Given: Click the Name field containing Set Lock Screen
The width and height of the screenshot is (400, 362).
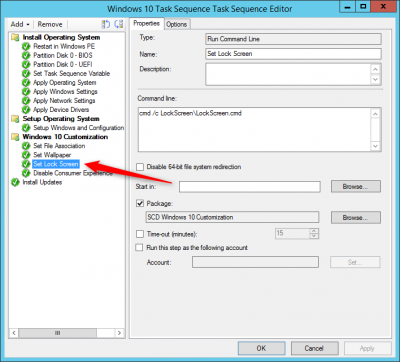Looking at the screenshot, I should coord(293,54).
